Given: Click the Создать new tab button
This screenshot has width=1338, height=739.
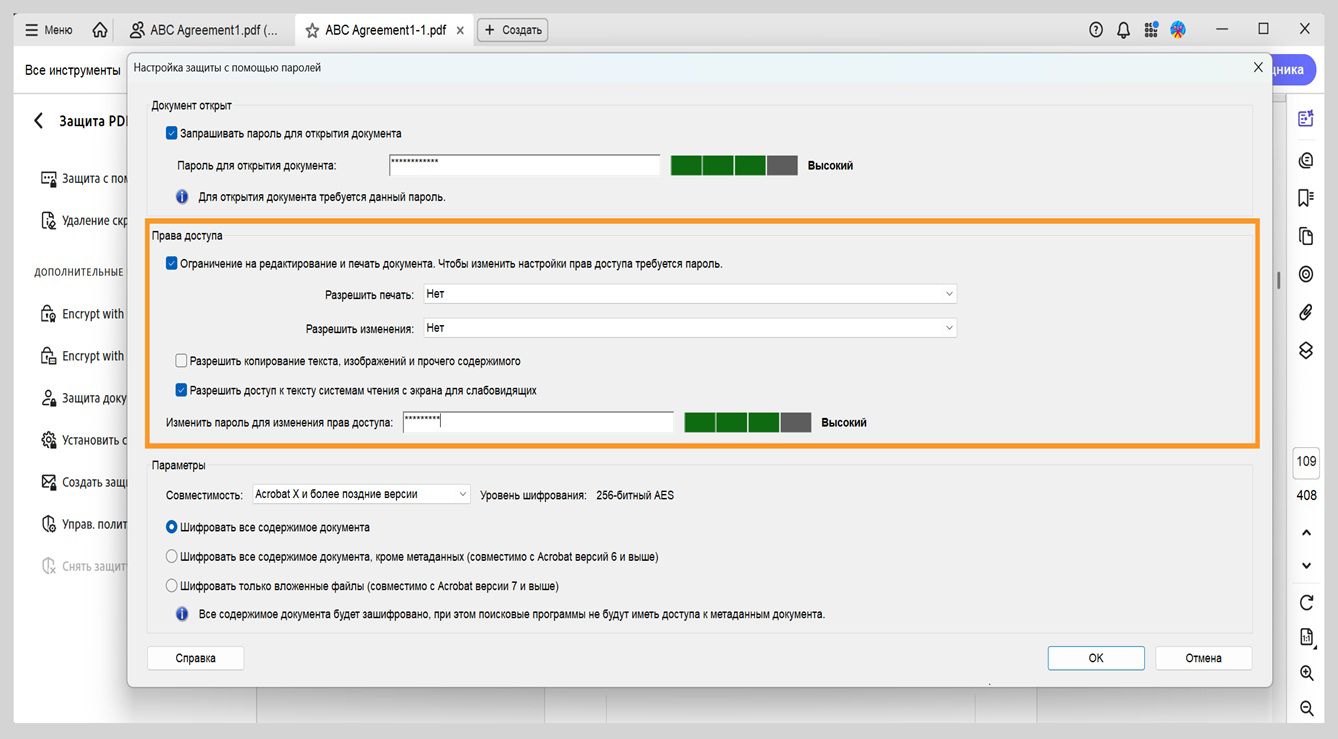Looking at the screenshot, I should [x=513, y=30].
